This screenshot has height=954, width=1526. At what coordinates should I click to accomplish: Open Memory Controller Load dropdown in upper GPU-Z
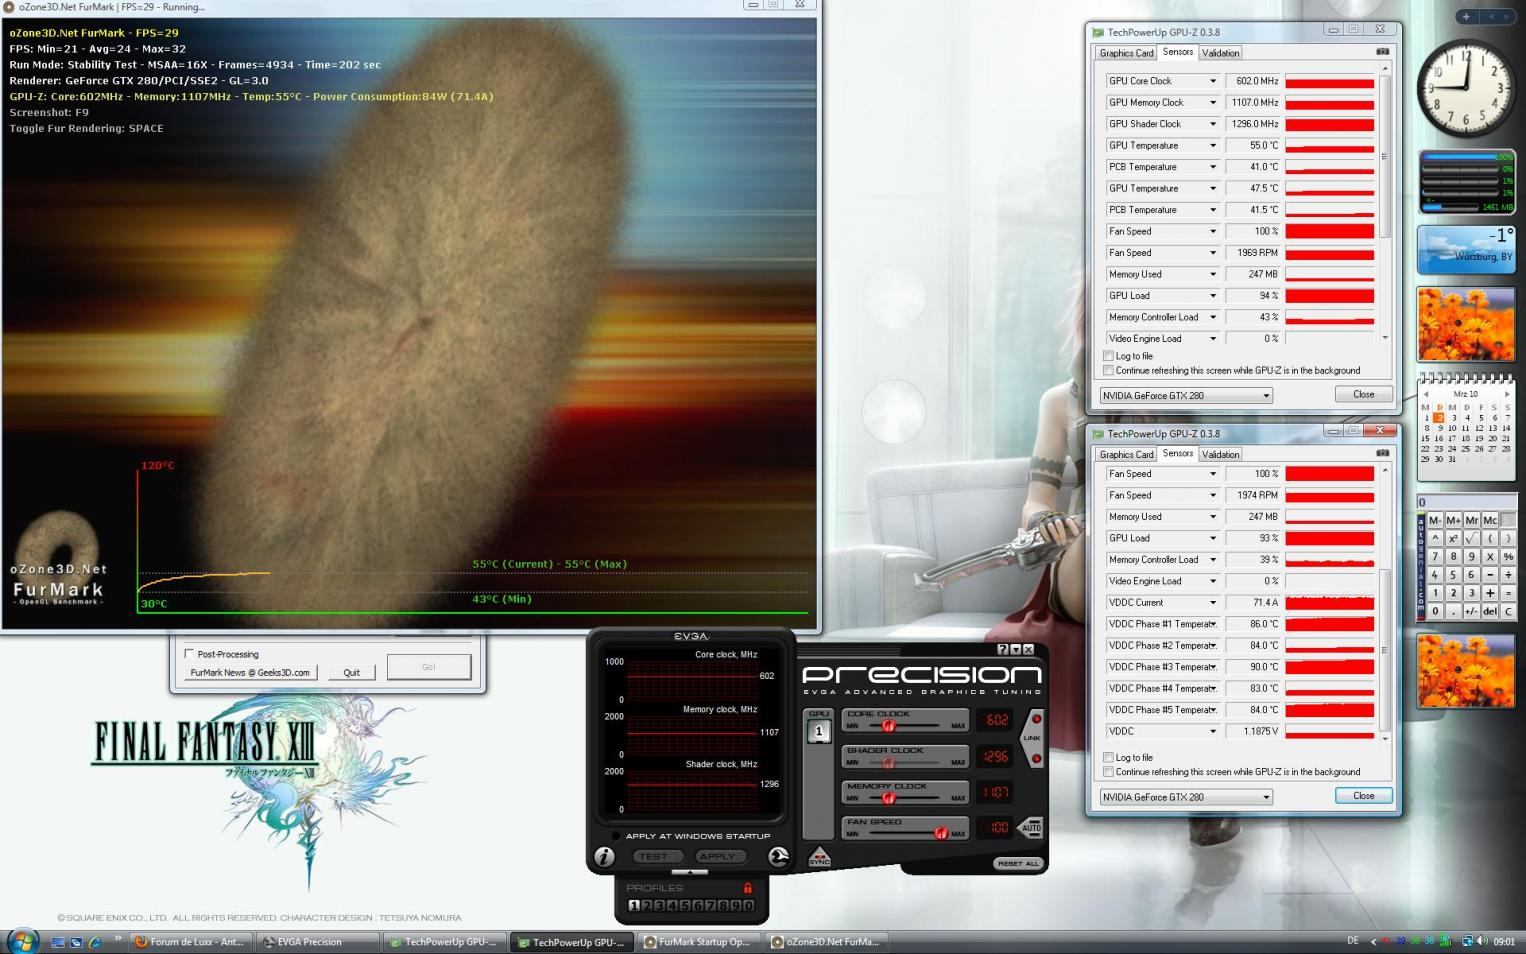click(1213, 317)
